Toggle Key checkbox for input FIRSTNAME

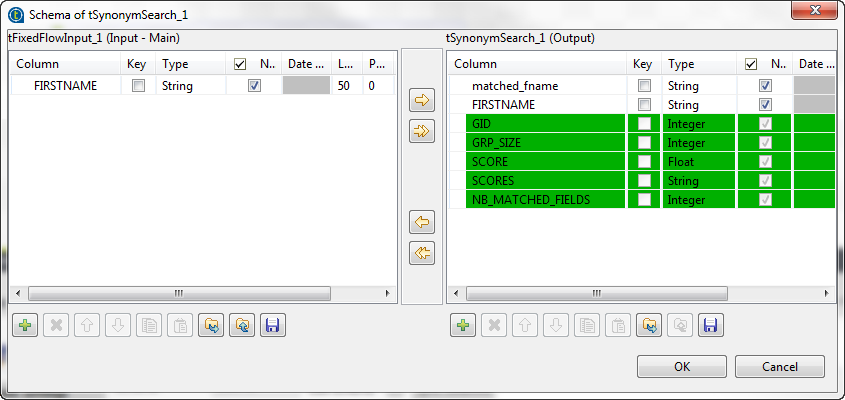click(x=138, y=86)
